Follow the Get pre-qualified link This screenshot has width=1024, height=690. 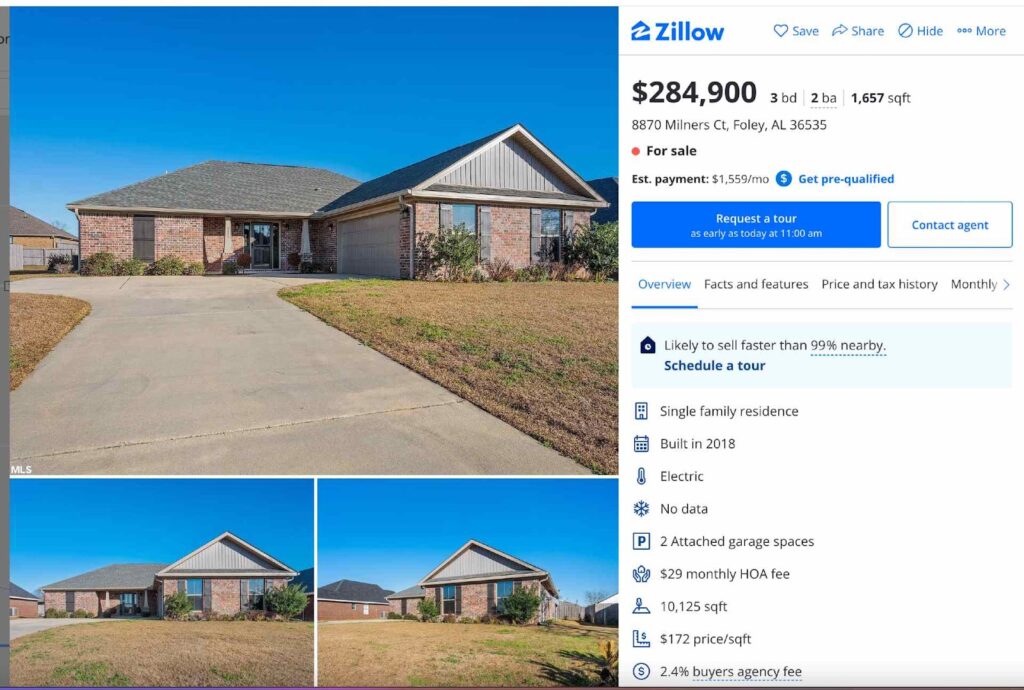click(x=846, y=179)
